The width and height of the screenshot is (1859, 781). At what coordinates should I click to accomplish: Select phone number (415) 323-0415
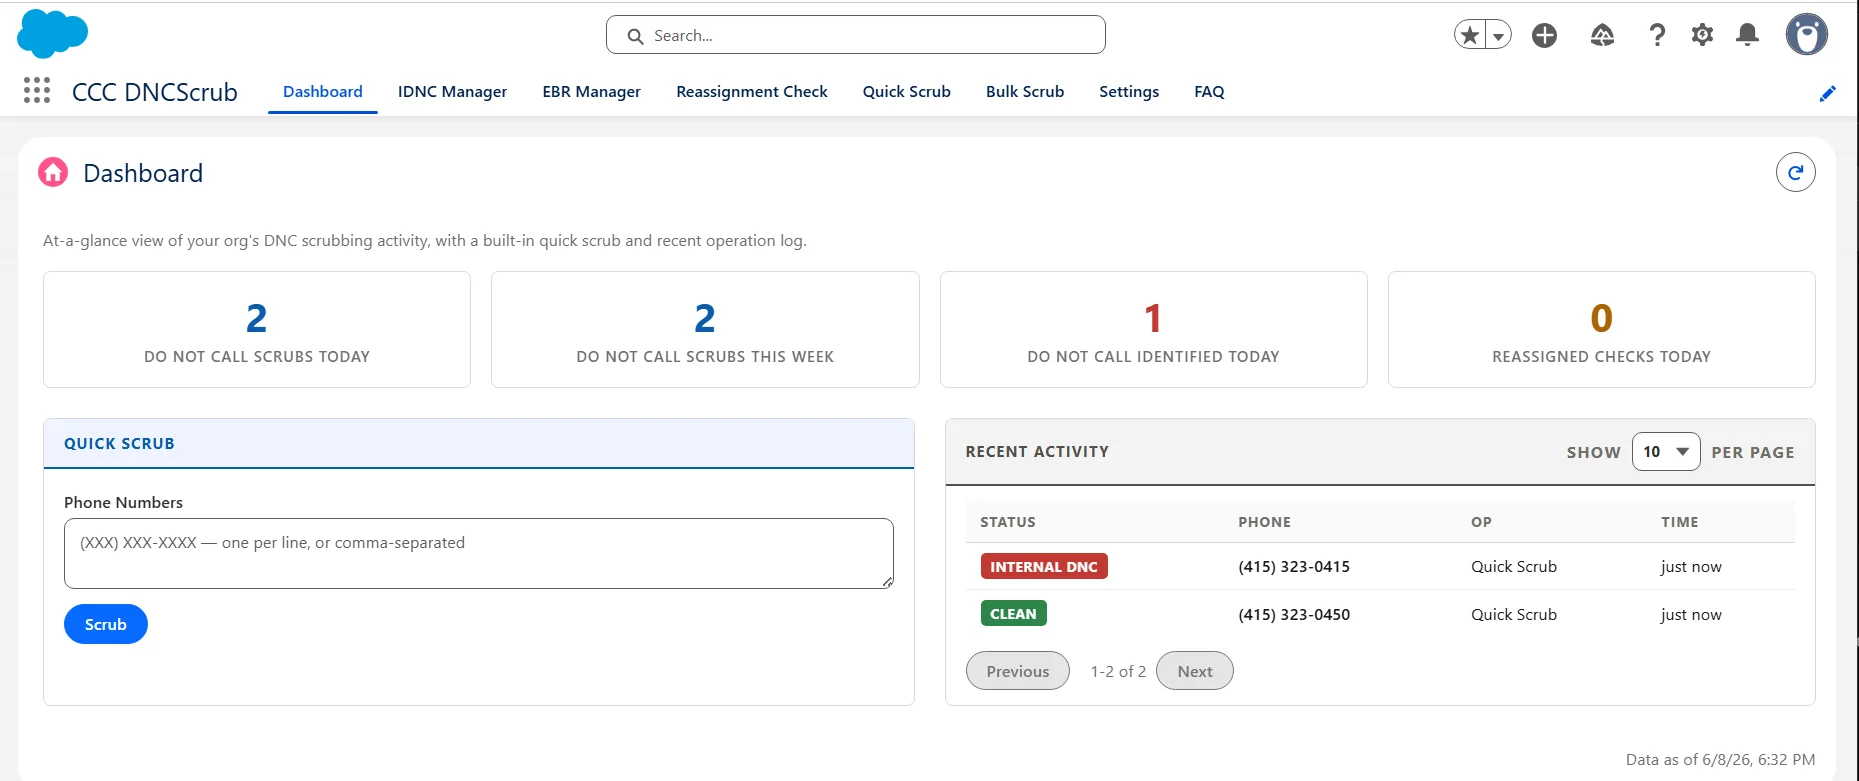(1294, 566)
